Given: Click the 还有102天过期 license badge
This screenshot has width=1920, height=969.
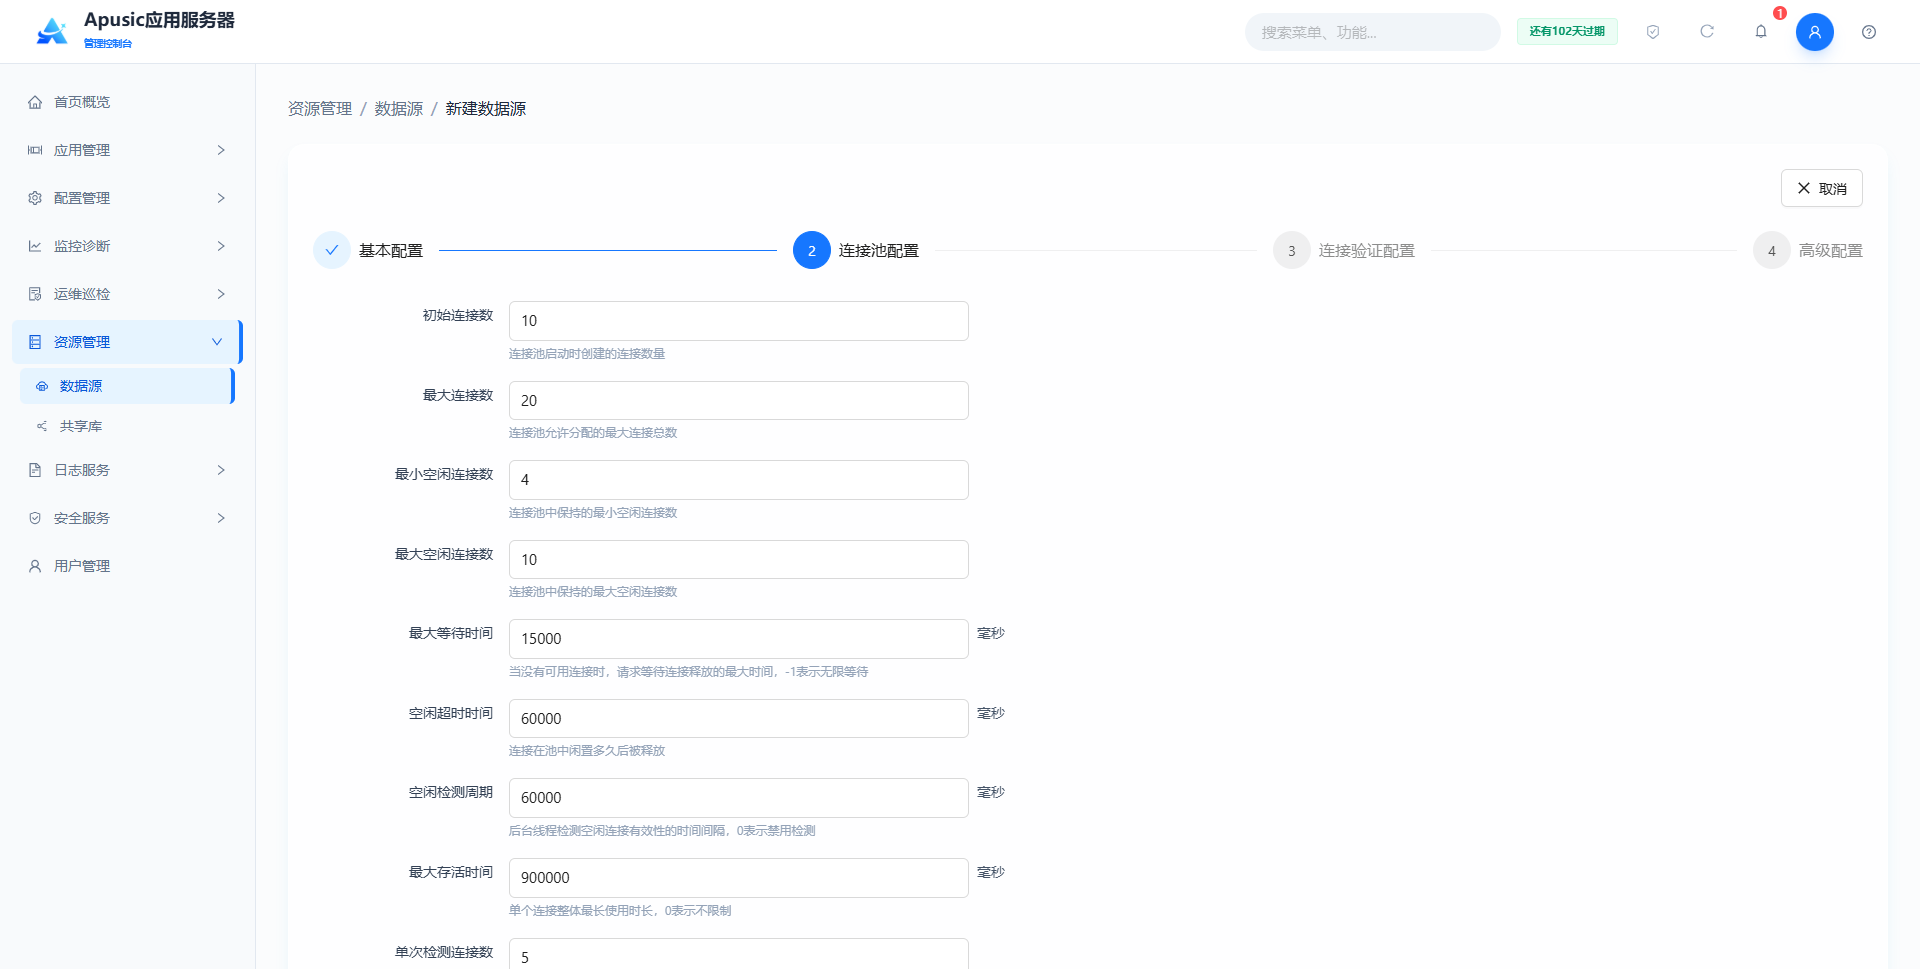Looking at the screenshot, I should pos(1567,32).
